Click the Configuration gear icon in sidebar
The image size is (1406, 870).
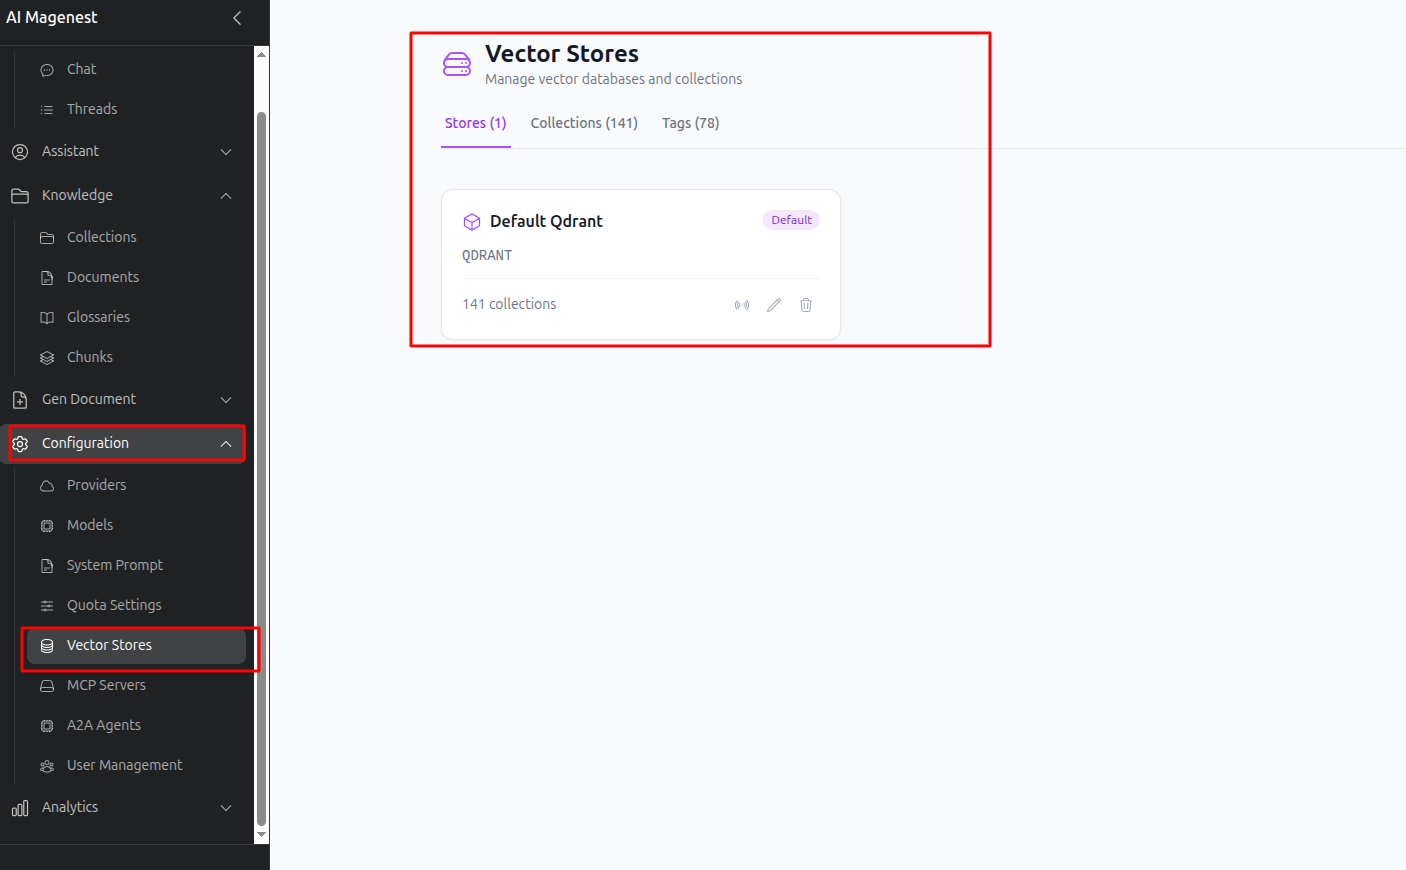[x=20, y=443]
